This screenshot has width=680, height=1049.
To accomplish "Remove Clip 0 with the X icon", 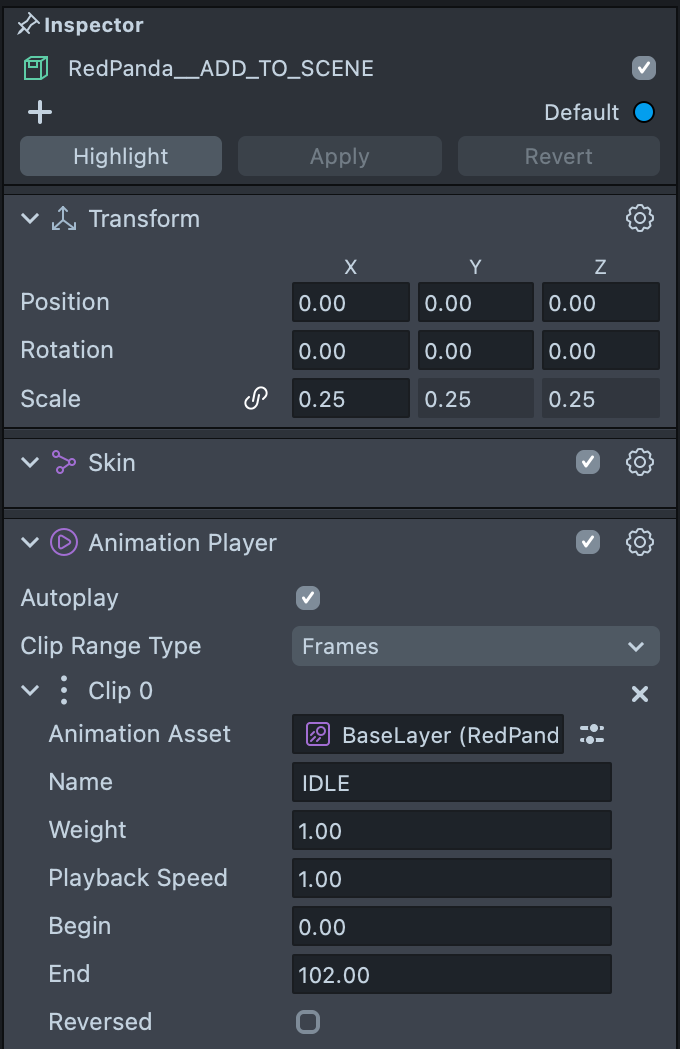I will tap(640, 694).
